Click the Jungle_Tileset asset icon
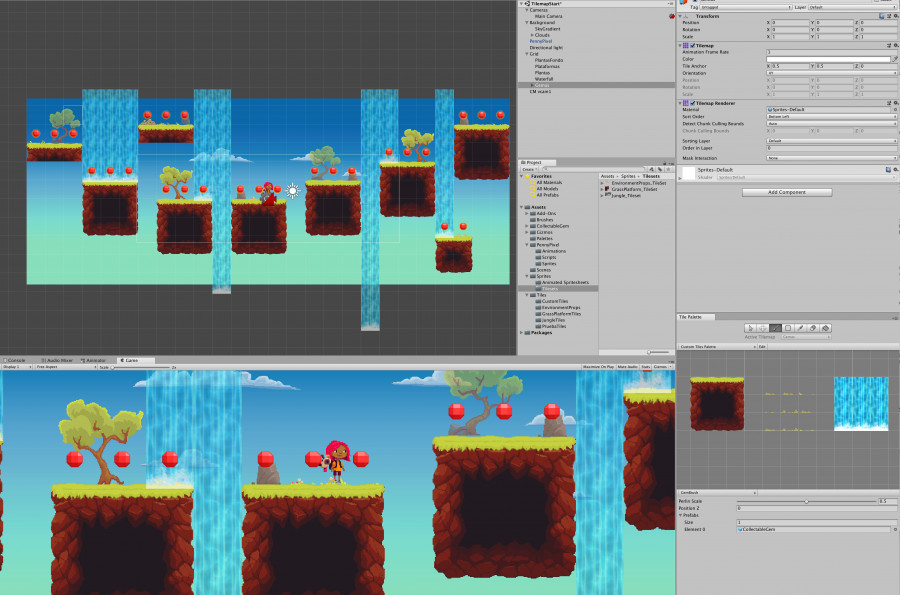Screen dimensions: 900x595 pos(607,195)
